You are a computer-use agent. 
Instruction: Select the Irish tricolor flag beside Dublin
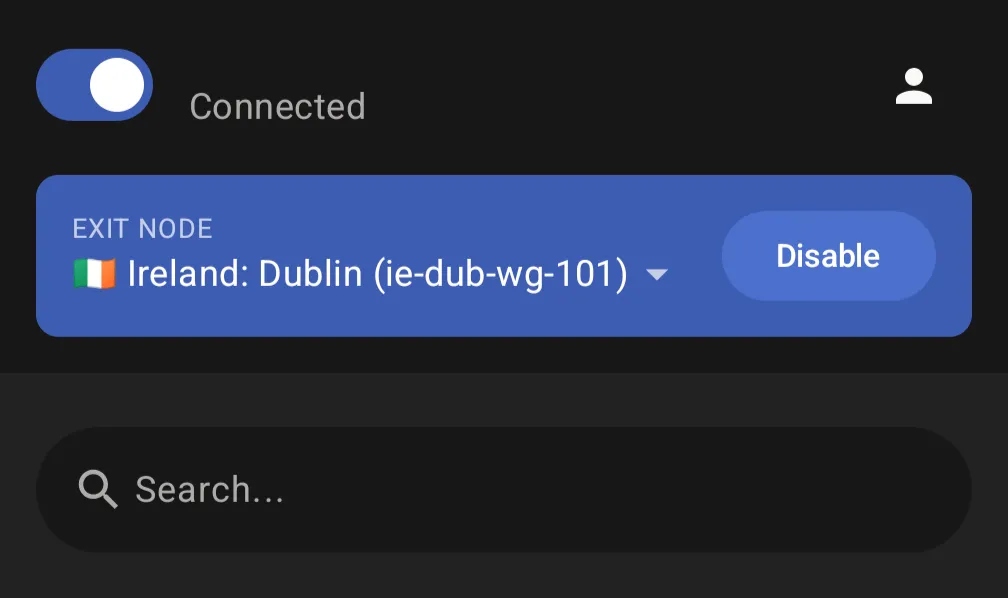(x=96, y=273)
